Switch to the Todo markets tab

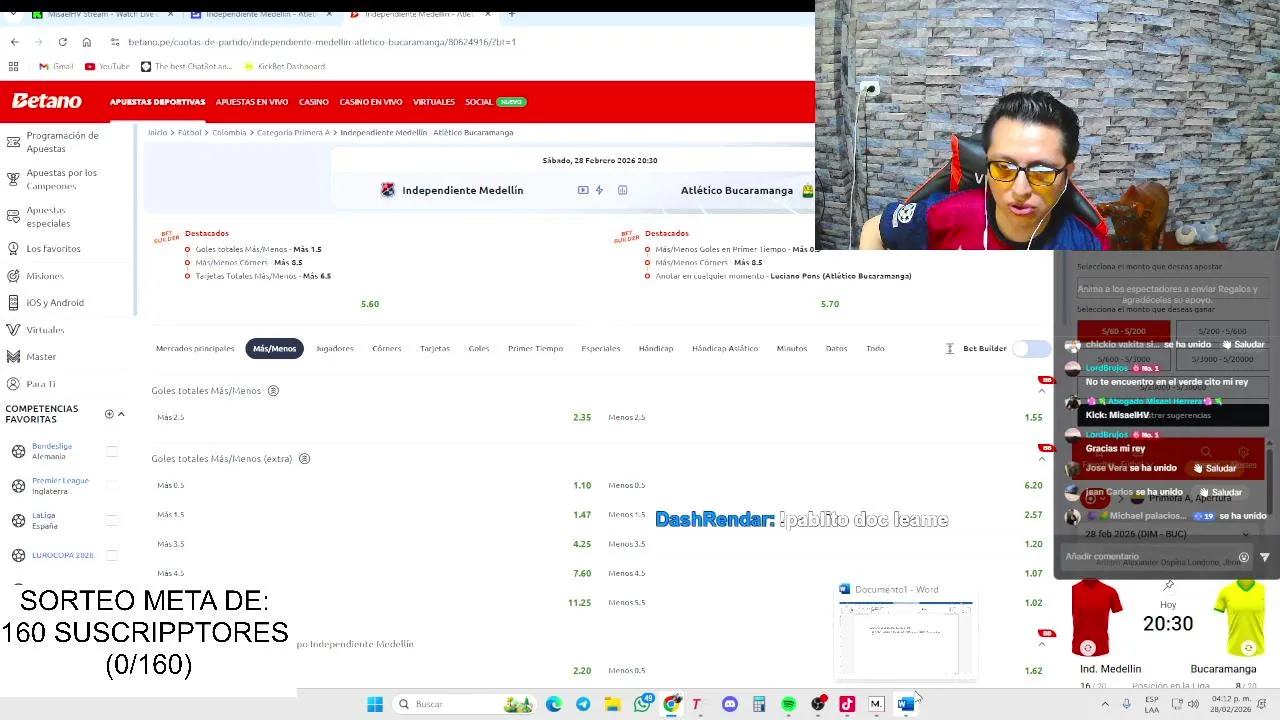coord(875,348)
